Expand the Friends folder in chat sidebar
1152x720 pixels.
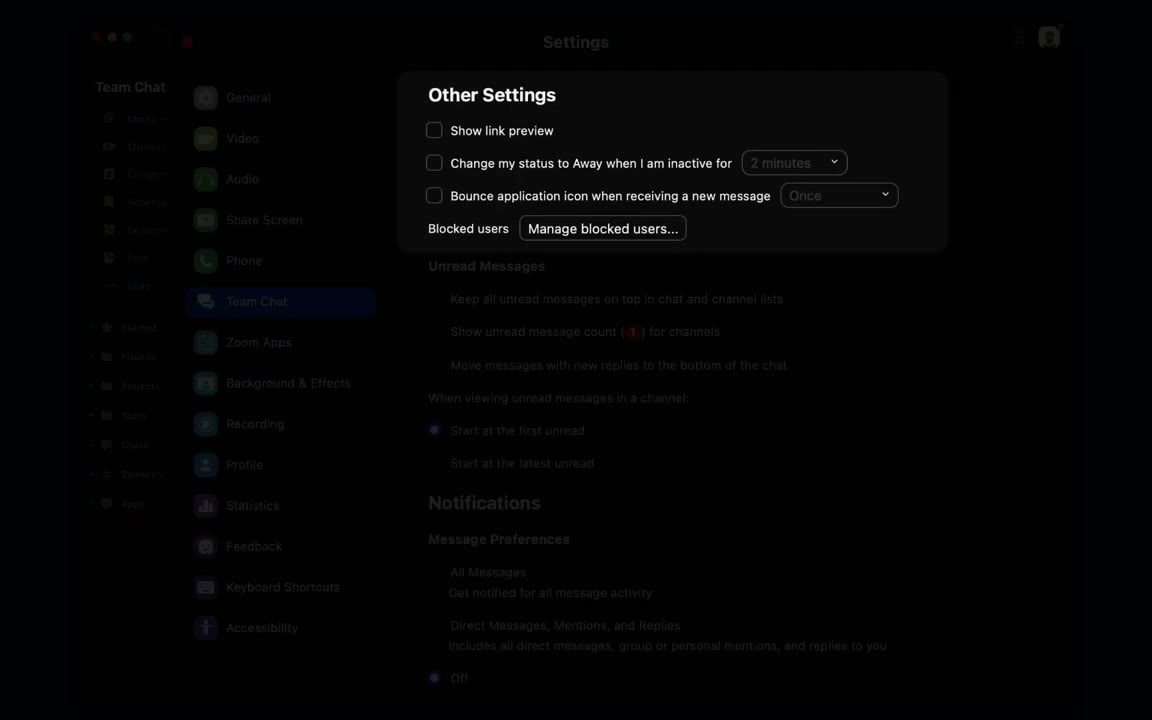[x=92, y=357]
